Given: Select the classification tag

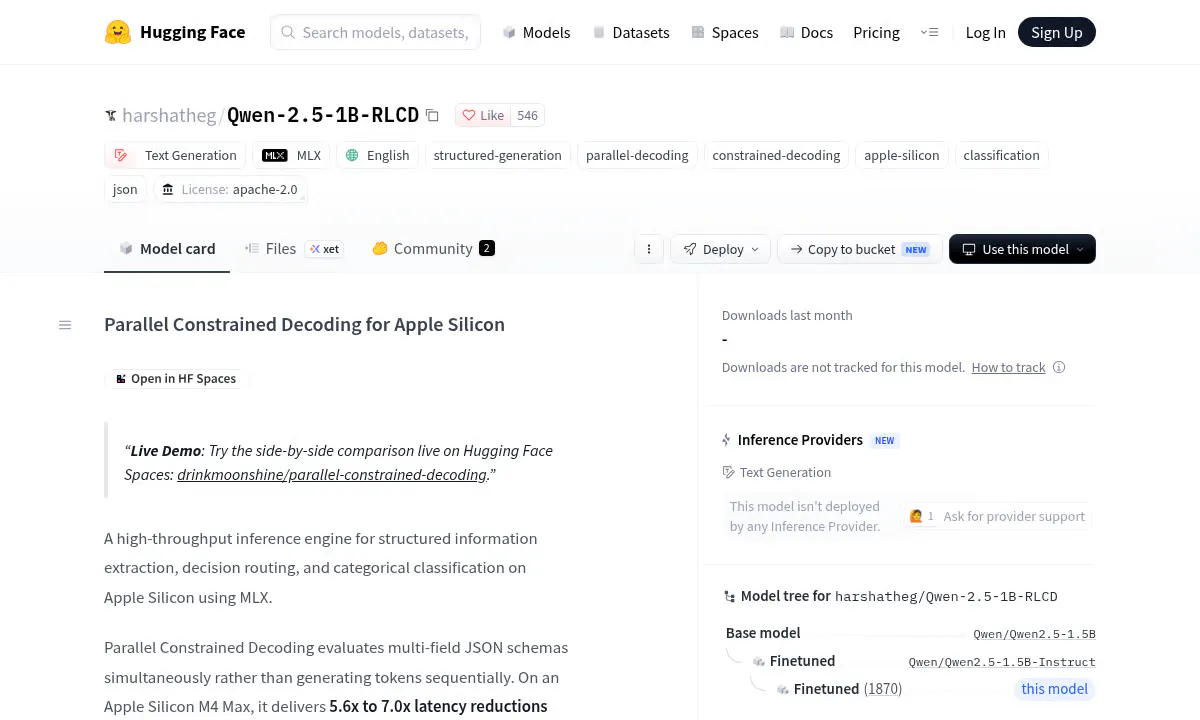Looking at the screenshot, I should (1001, 155).
